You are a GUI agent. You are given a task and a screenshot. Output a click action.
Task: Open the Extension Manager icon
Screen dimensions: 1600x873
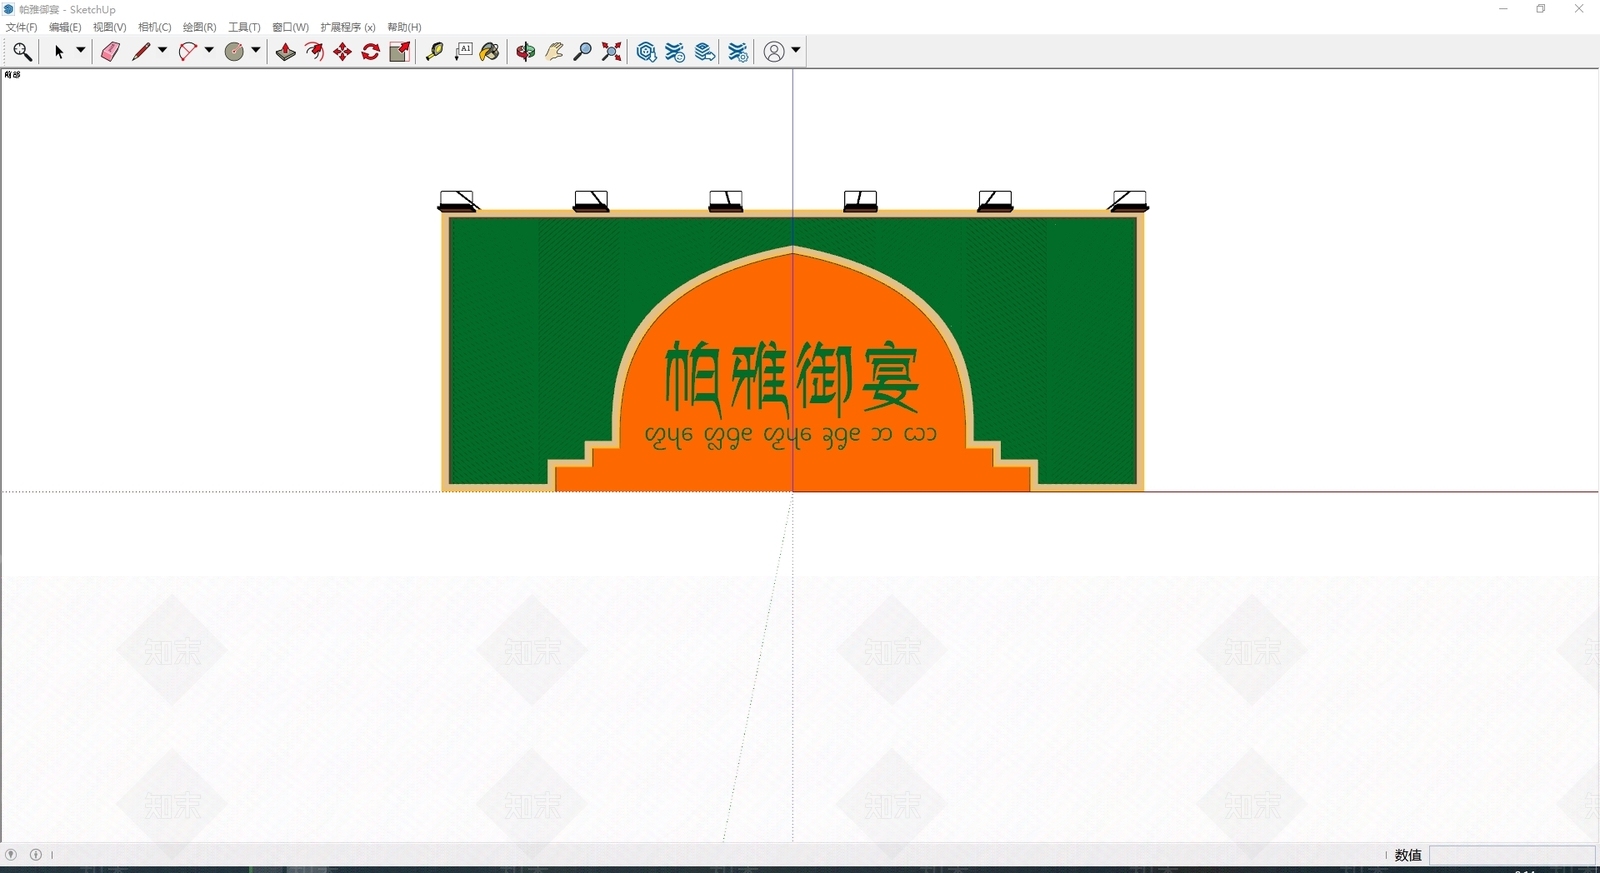coord(738,52)
